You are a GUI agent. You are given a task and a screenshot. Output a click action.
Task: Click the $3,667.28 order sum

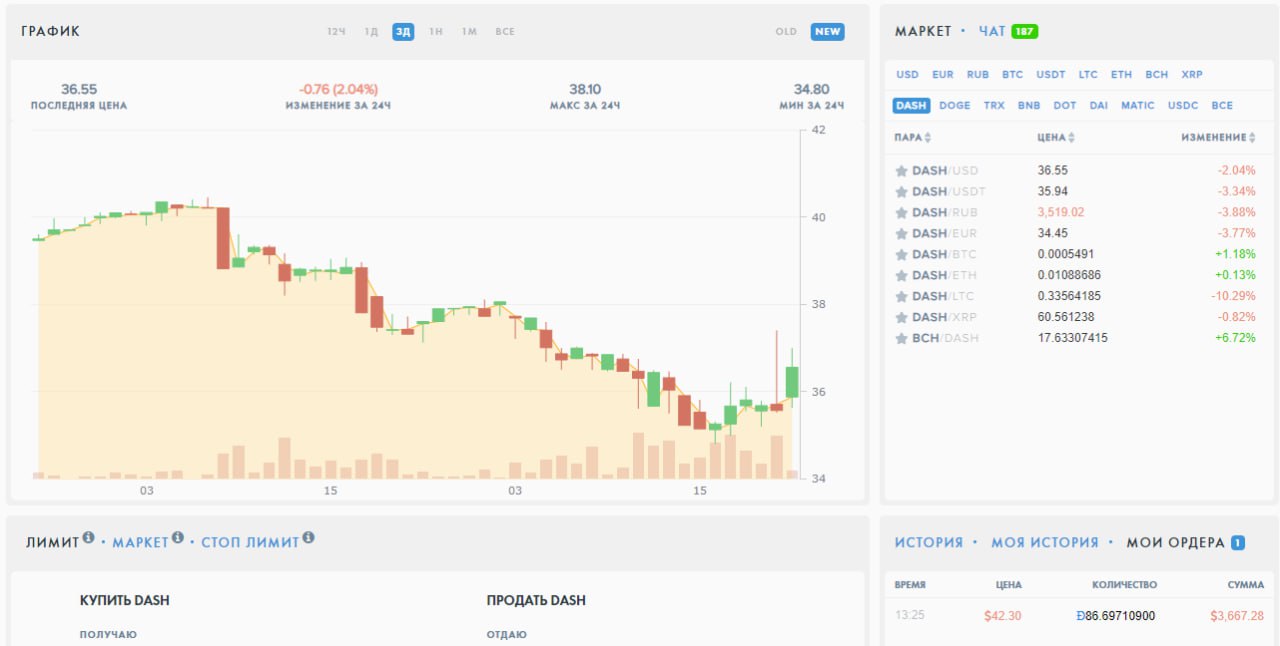coord(1237,616)
